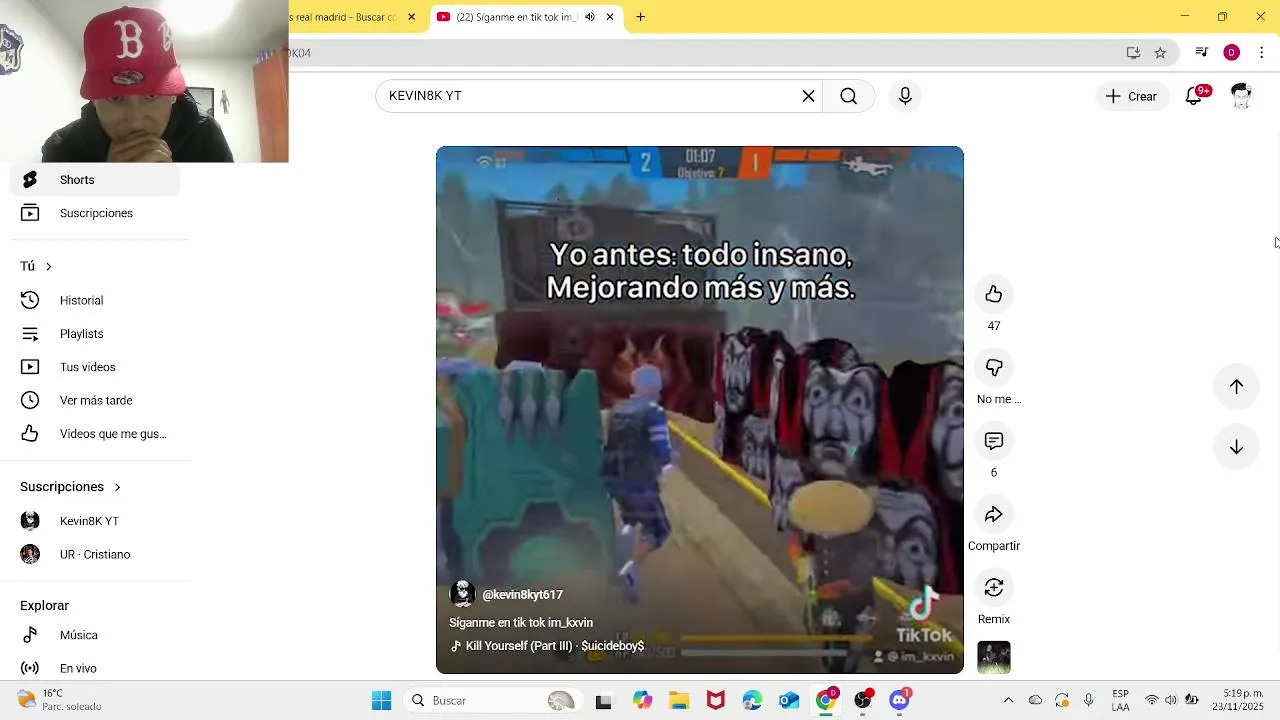Image resolution: width=1280 pixels, height=720 pixels.
Task: Open the media control icon in Chrome
Action: [1202, 53]
